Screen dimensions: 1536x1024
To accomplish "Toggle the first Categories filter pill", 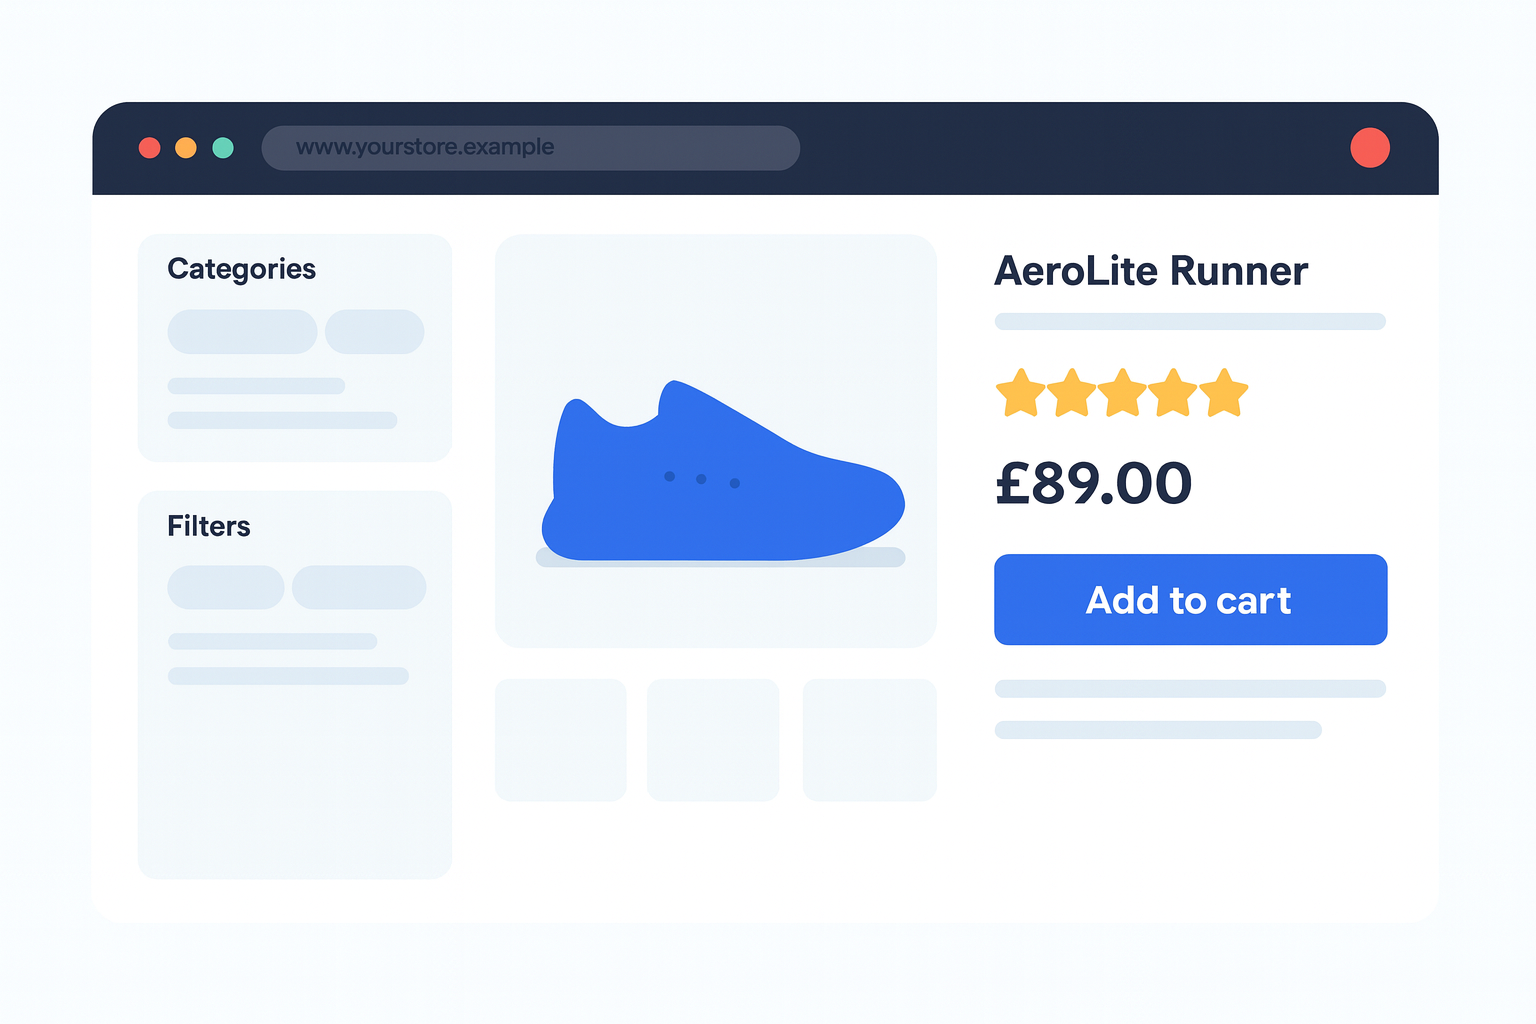I will [241, 331].
